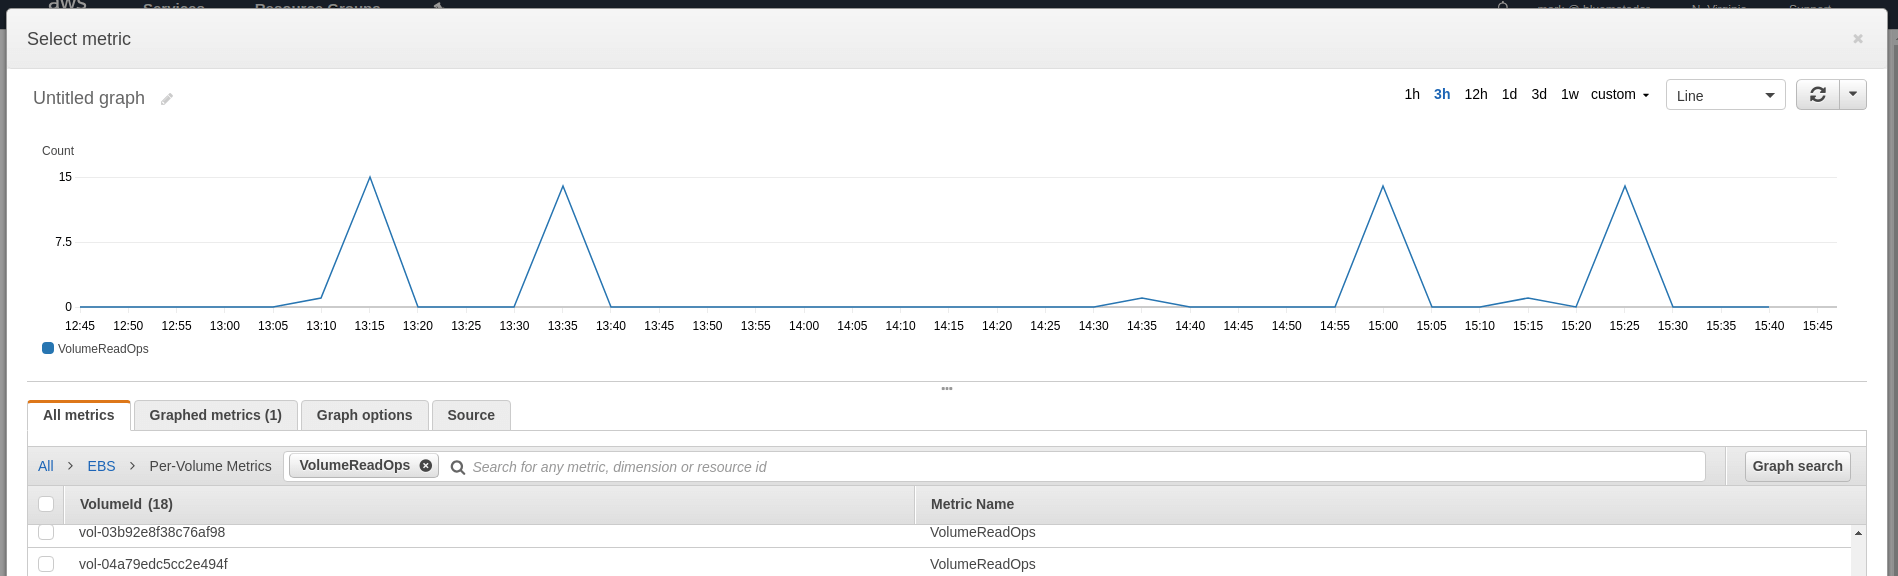Check the vol-04a79edc5cc2e494f row checkbox
Screen dimensions: 1898x576
coord(46,564)
